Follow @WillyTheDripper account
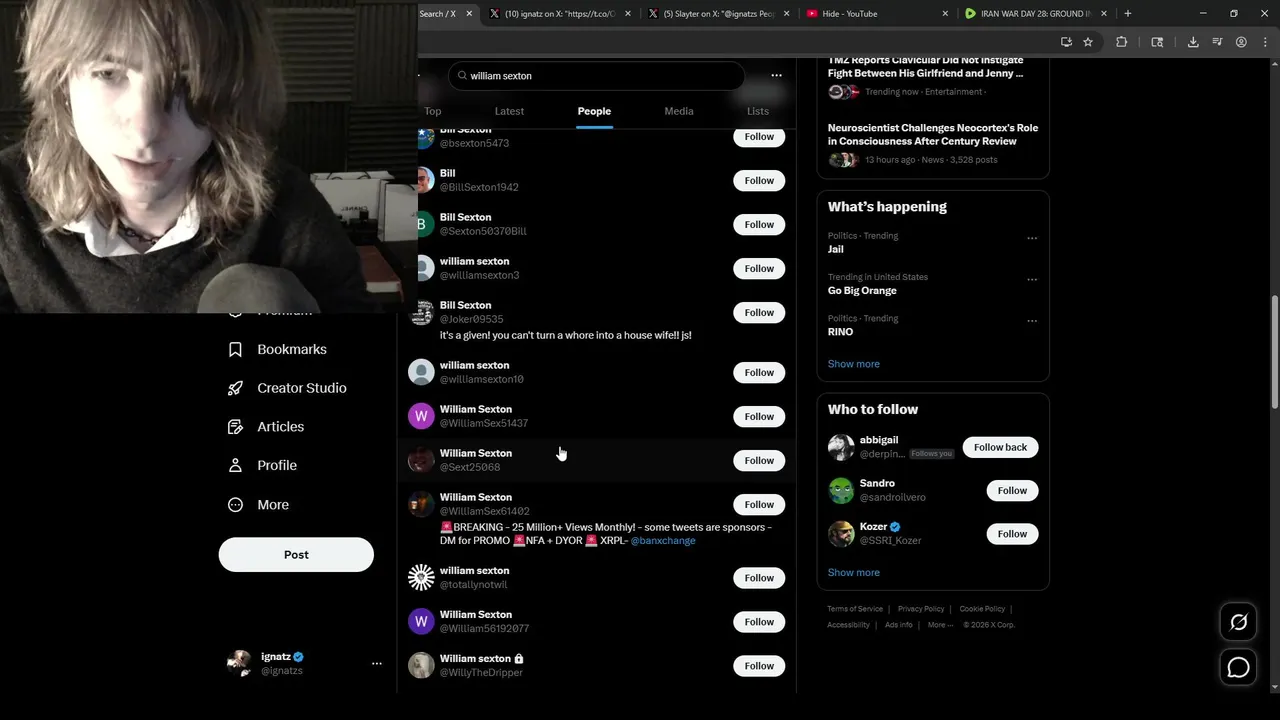1280x720 pixels. (x=759, y=666)
